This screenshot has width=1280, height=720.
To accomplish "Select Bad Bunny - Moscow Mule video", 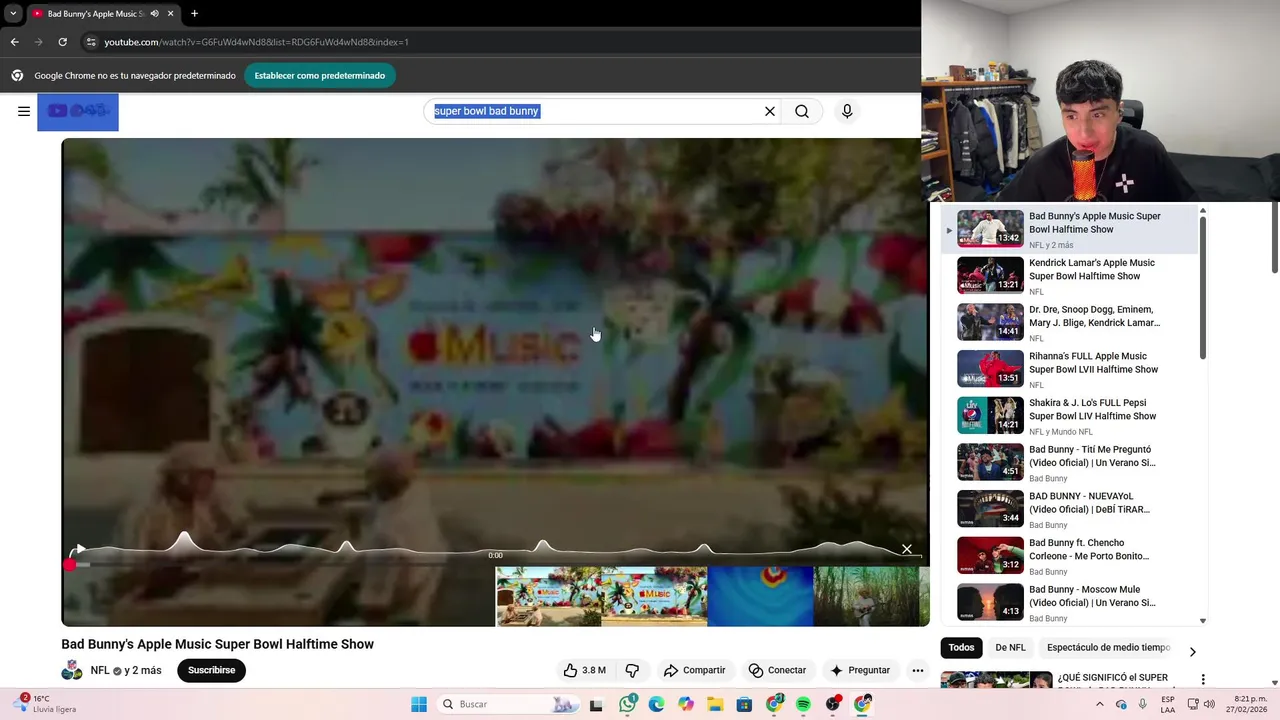I will (1070, 603).
